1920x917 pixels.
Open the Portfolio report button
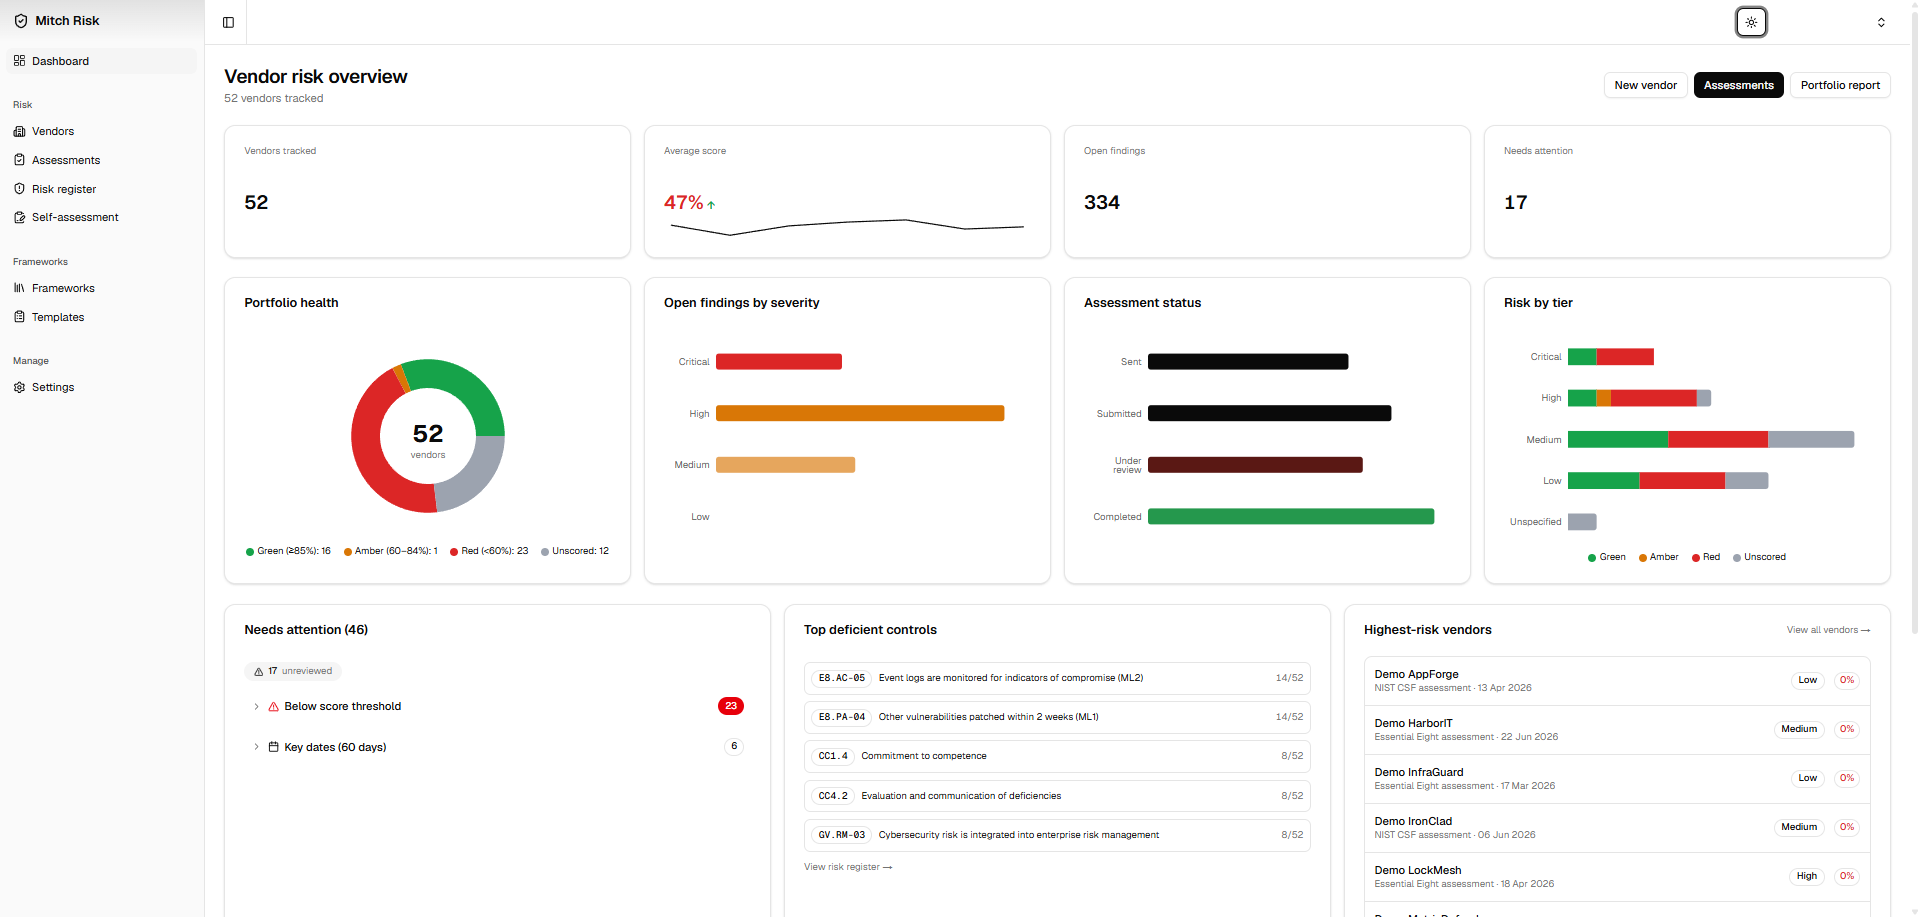1840,85
